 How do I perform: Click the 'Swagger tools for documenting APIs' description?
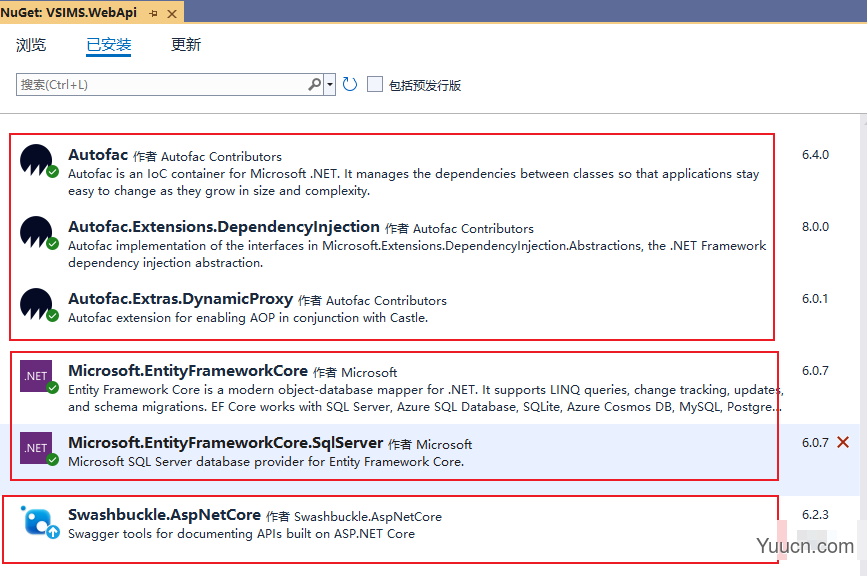point(241,534)
